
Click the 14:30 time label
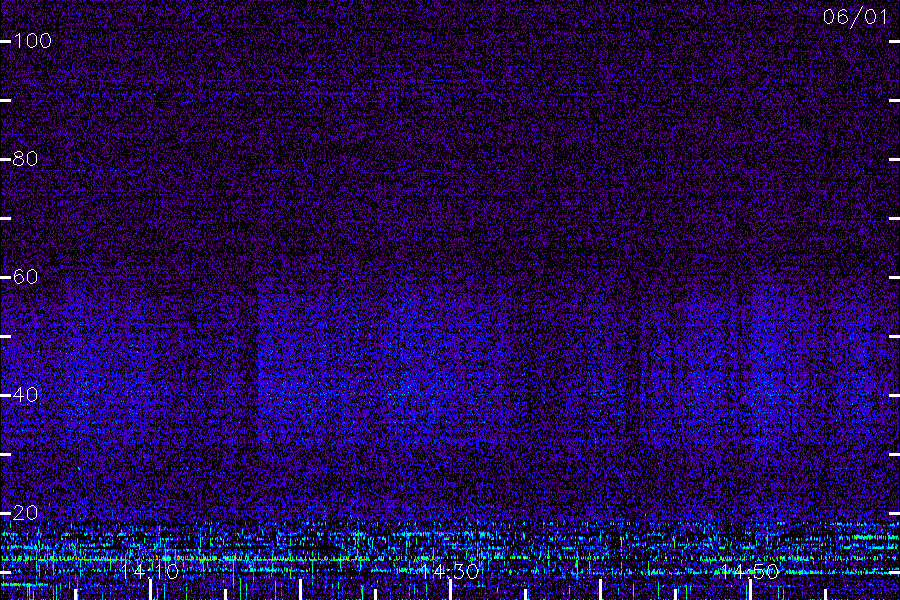coord(449,571)
